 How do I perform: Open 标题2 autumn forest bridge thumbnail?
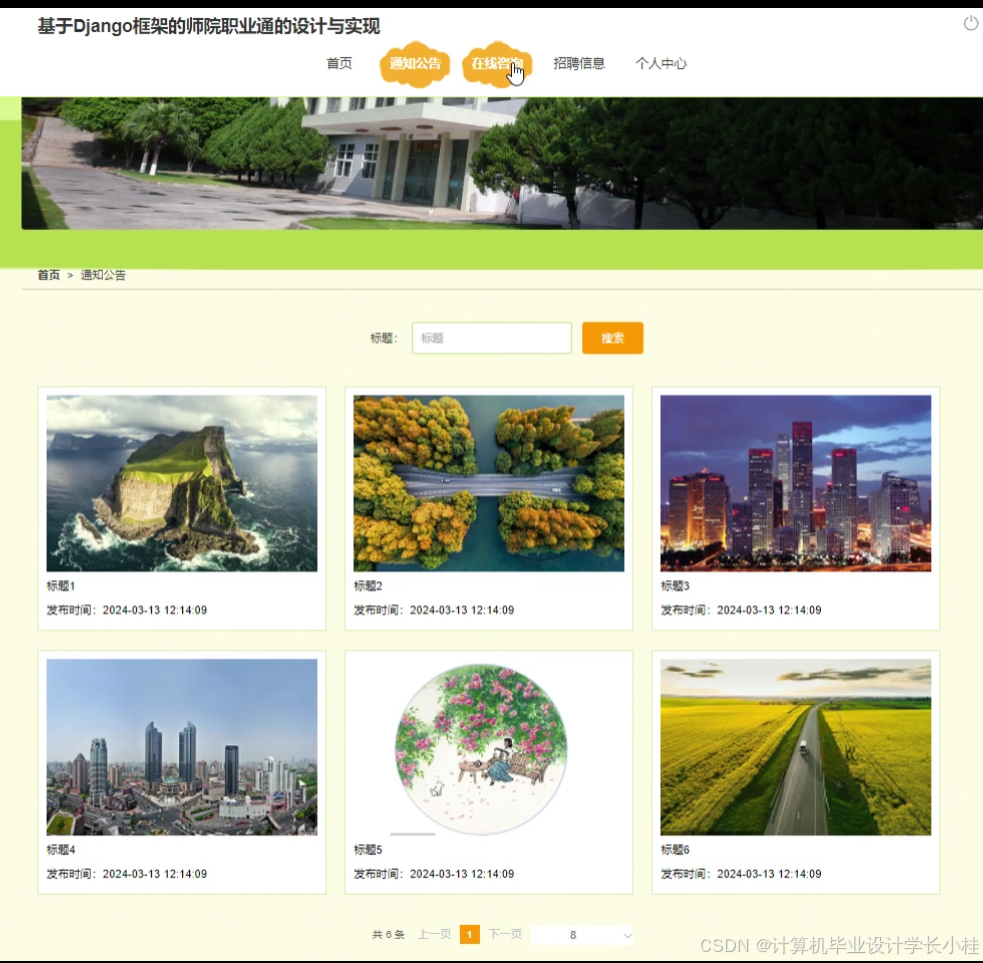tap(487, 482)
